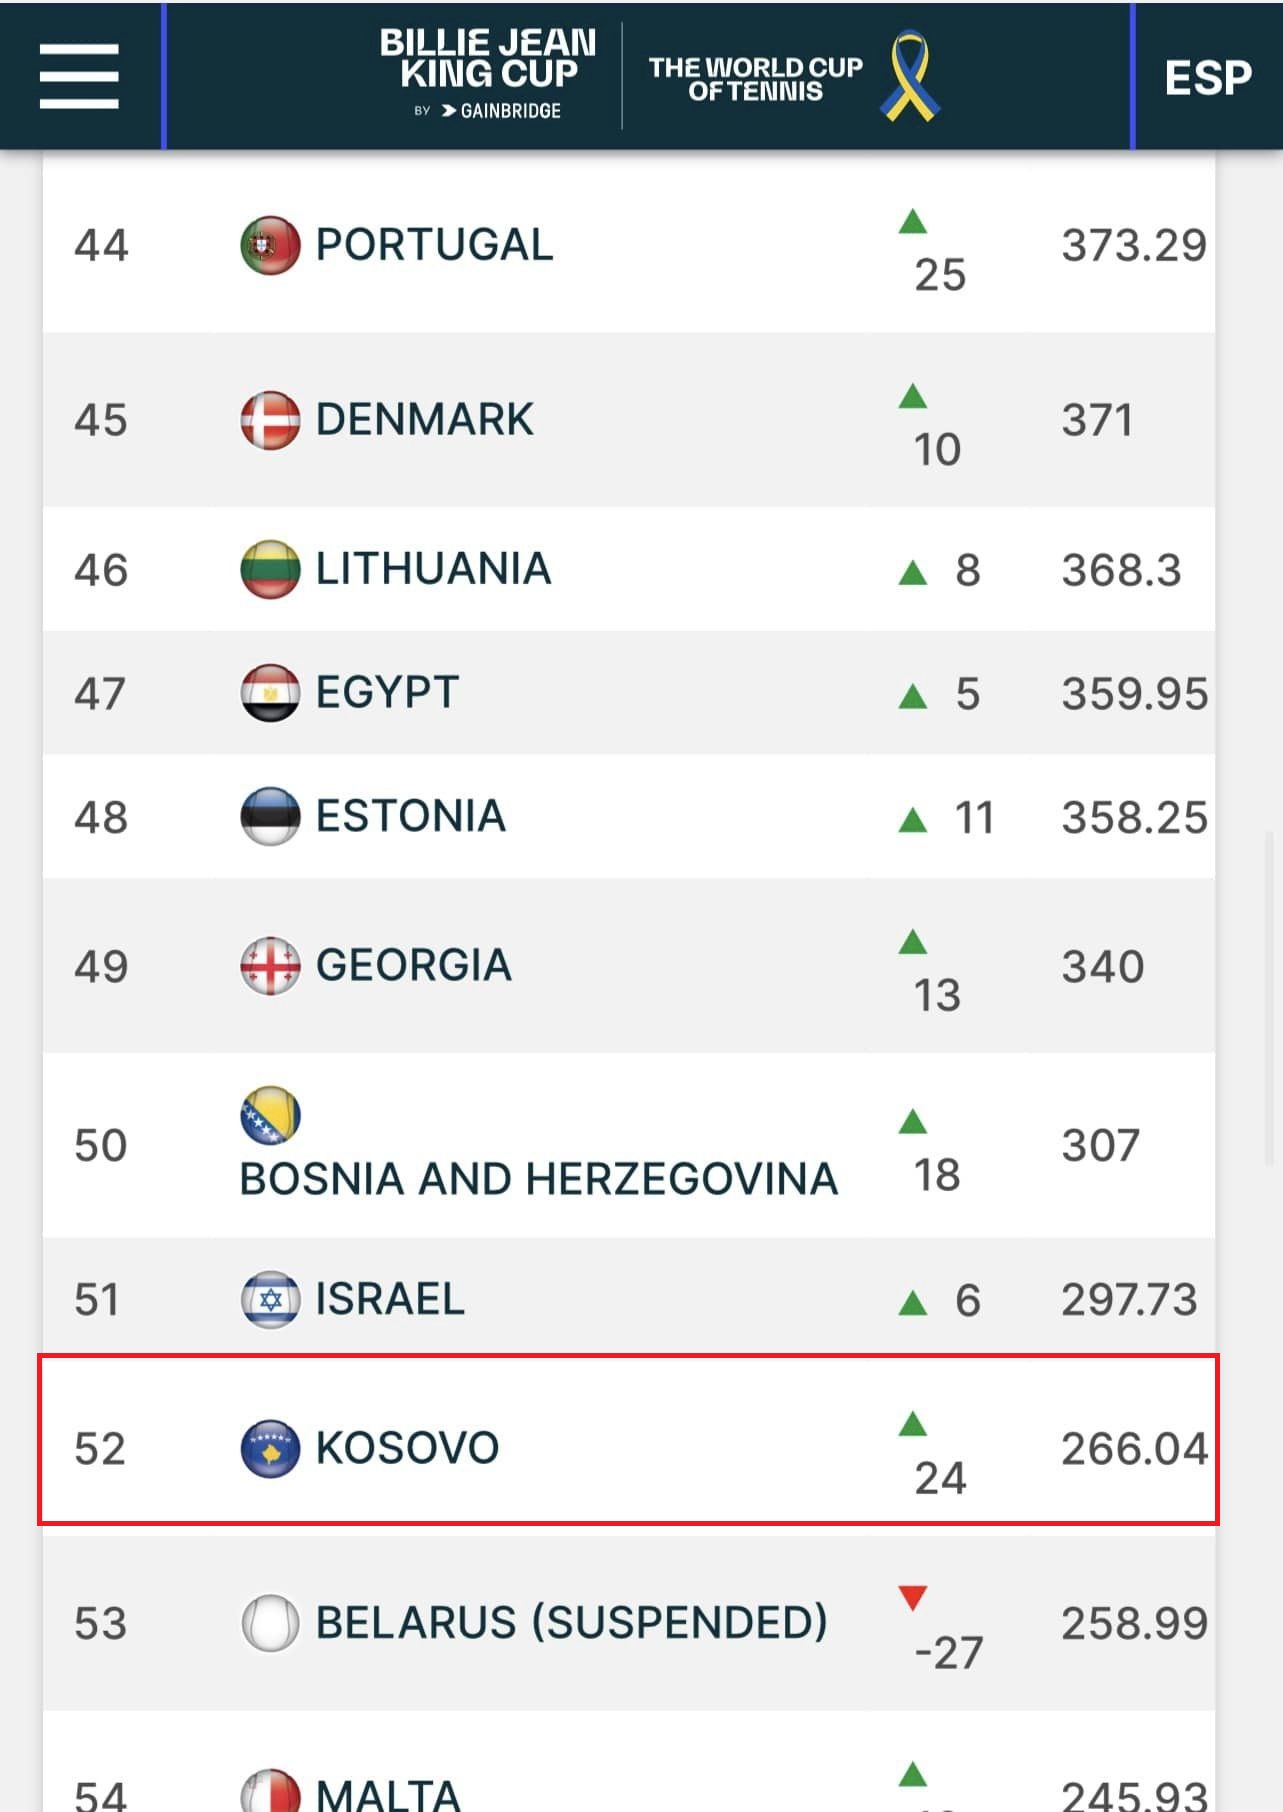Click the Billie Jean King Cup logo
Viewport: 1283px width, 1812px height.
click(488, 74)
